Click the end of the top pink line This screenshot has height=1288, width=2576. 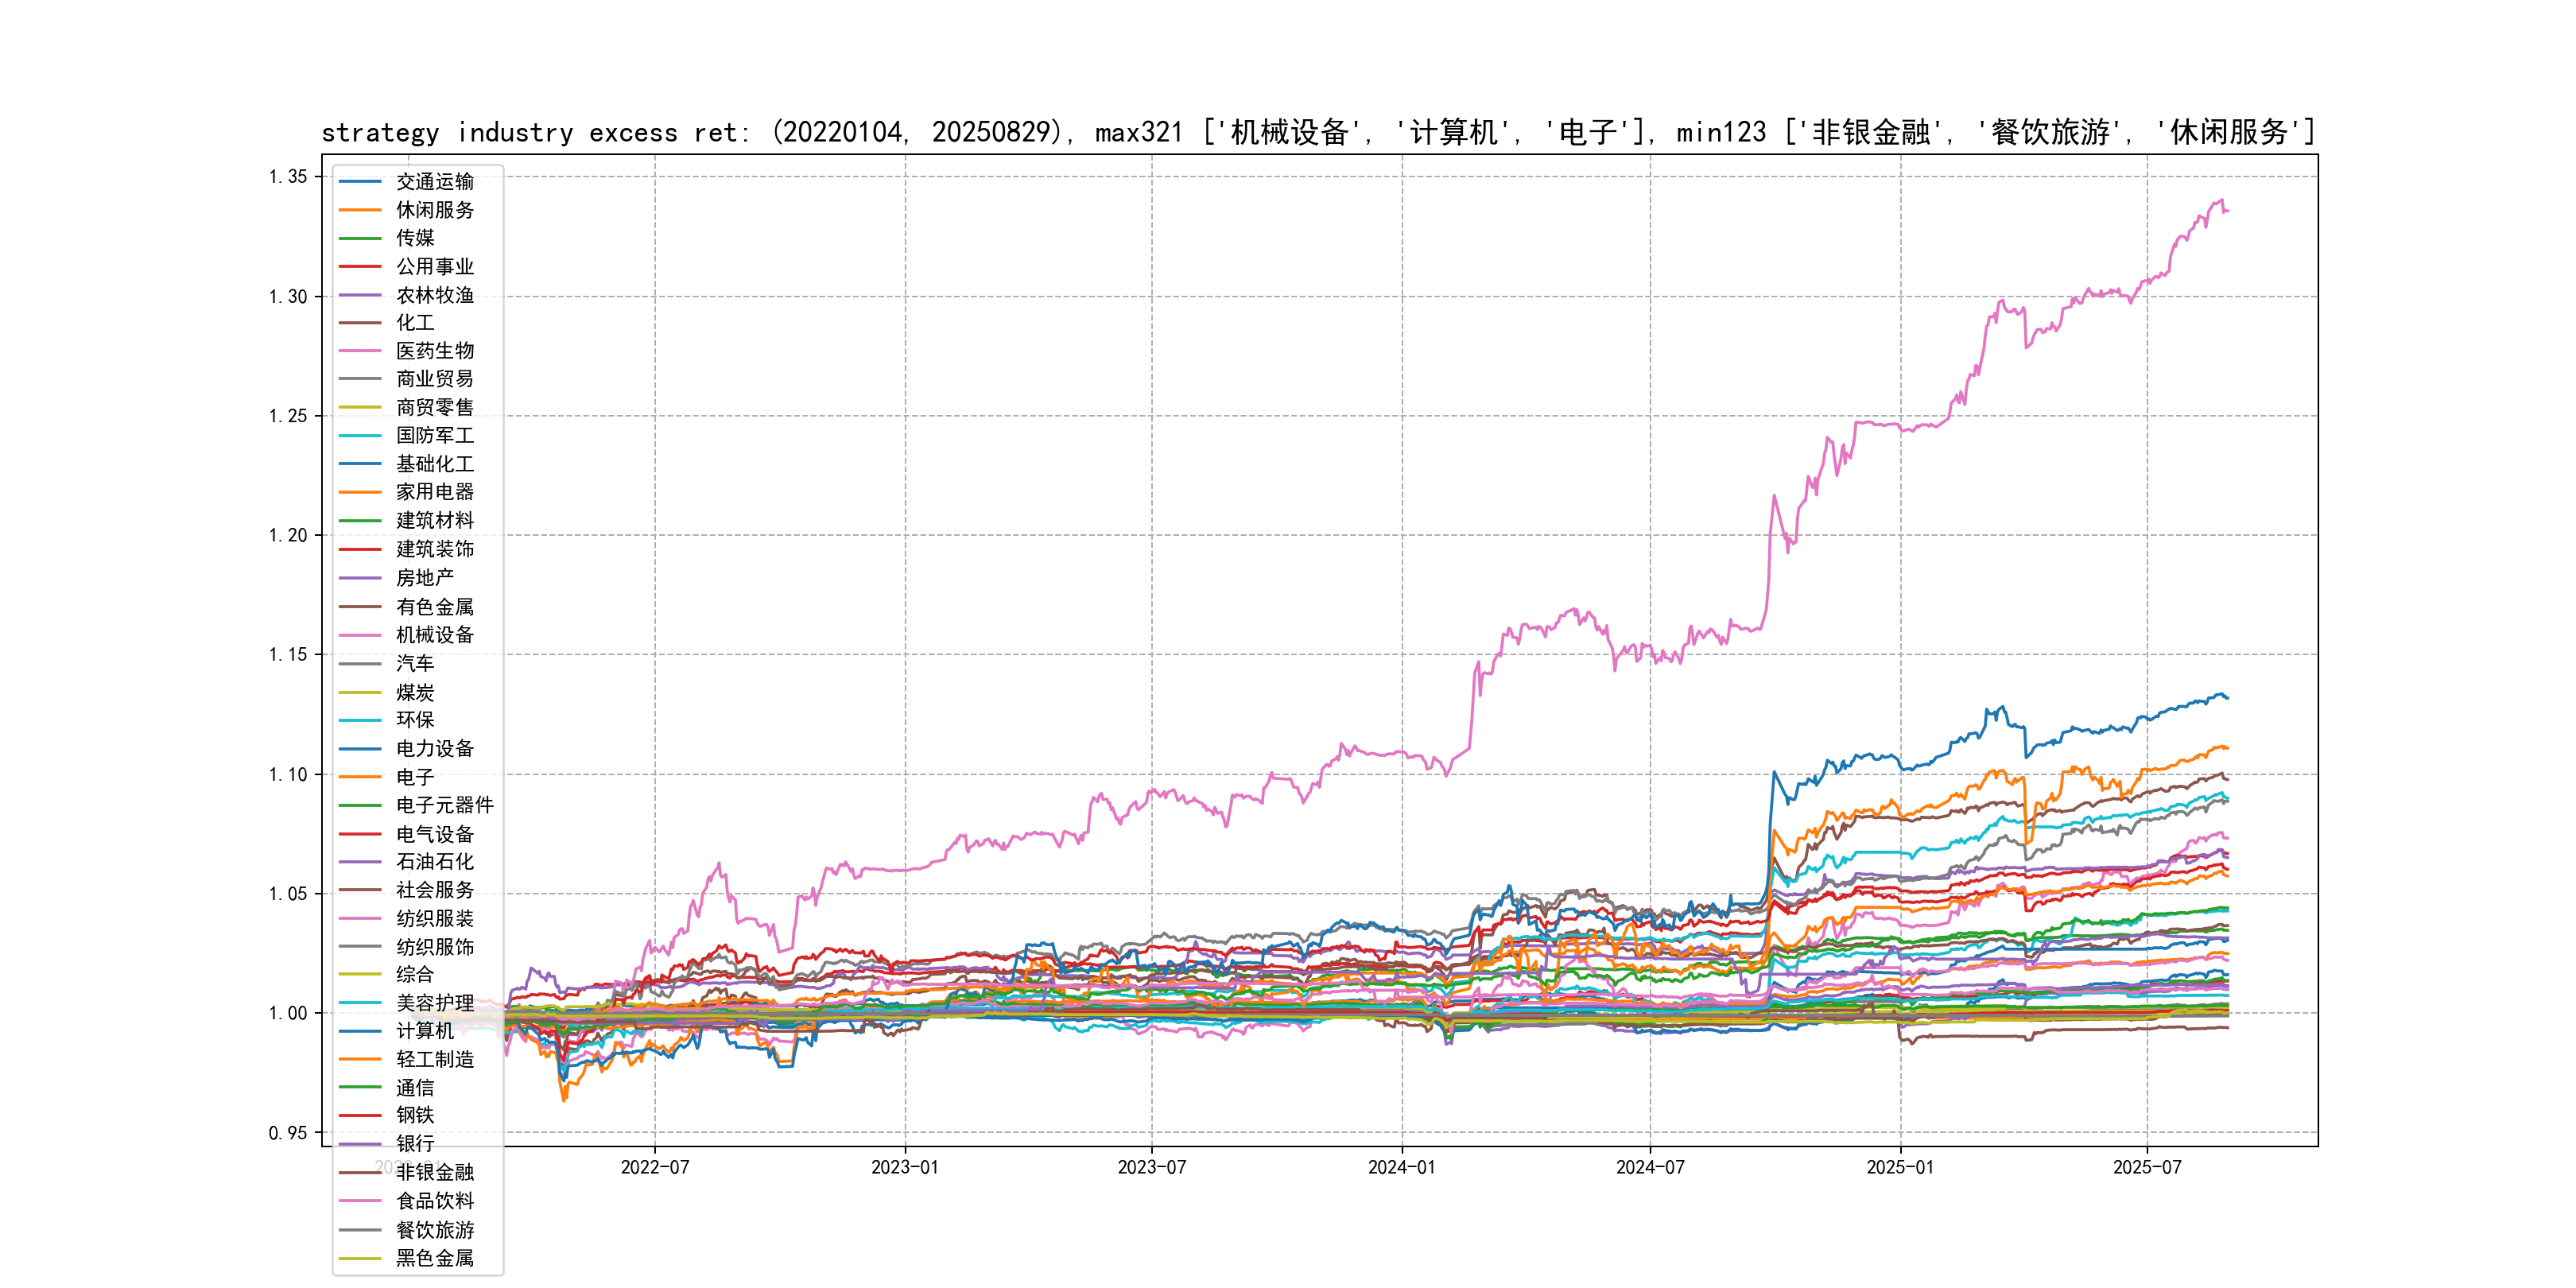tap(2227, 210)
